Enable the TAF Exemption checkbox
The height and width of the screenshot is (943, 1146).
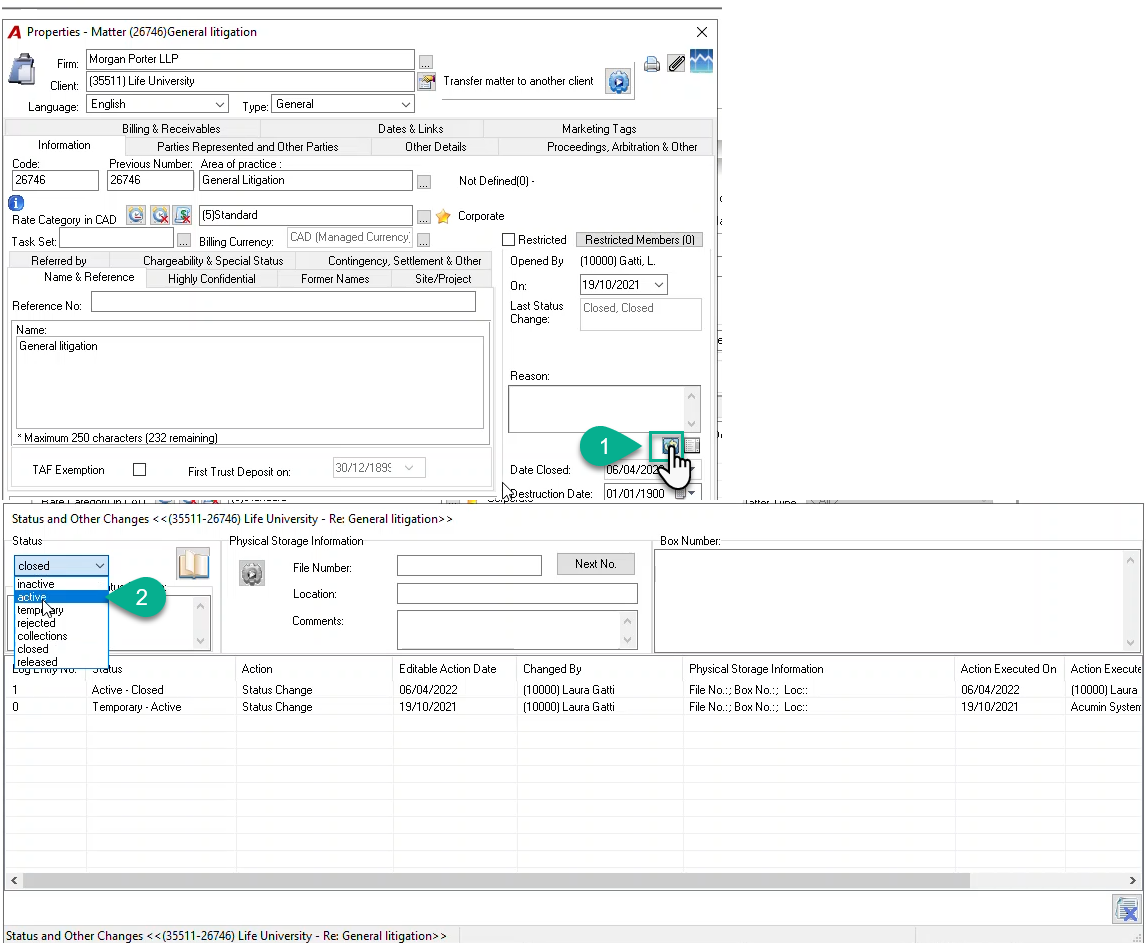pyautogui.click(x=140, y=469)
